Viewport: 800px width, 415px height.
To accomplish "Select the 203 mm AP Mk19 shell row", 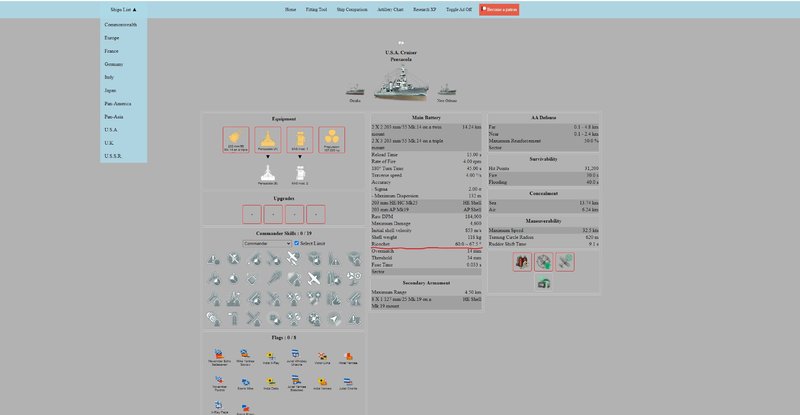I will pos(426,210).
